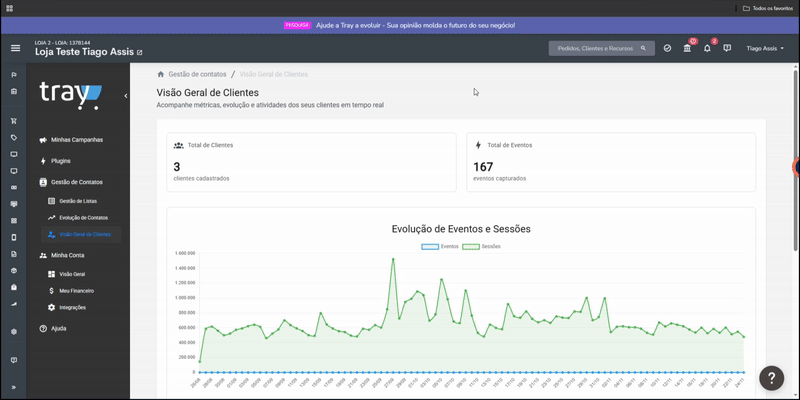The width and height of the screenshot is (800, 400).
Task: Click the notifications bell icon
Action: [x=707, y=48]
